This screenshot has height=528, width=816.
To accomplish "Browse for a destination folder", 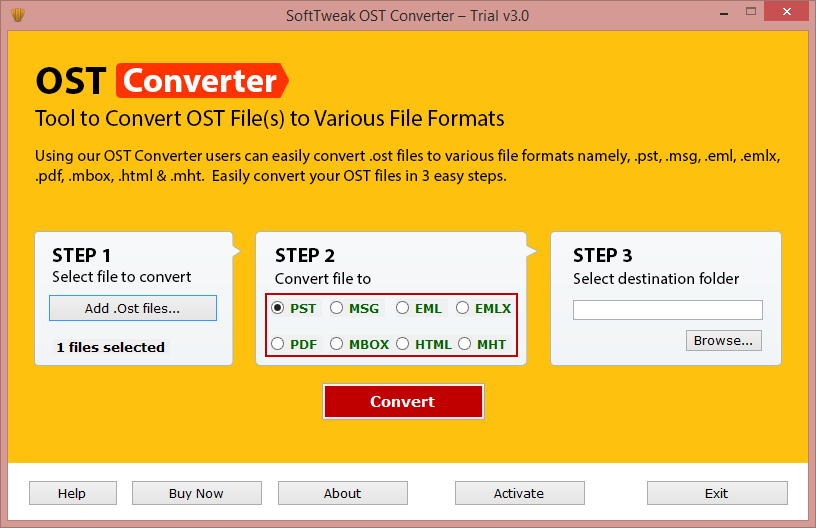I will (724, 341).
